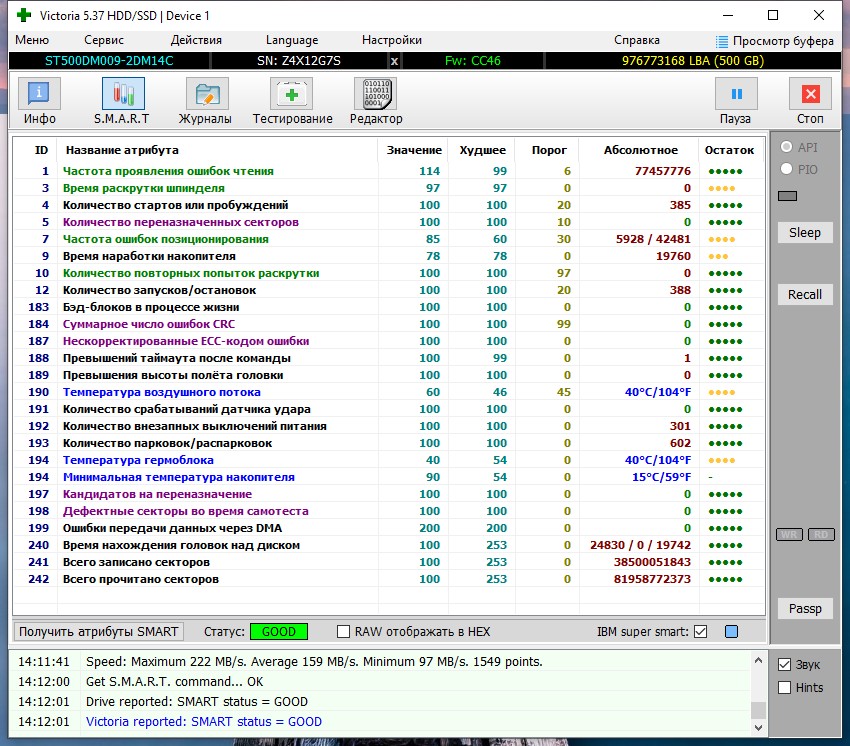Enable the Hints checkbox
This screenshot has height=746, width=850.
(x=784, y=687)
